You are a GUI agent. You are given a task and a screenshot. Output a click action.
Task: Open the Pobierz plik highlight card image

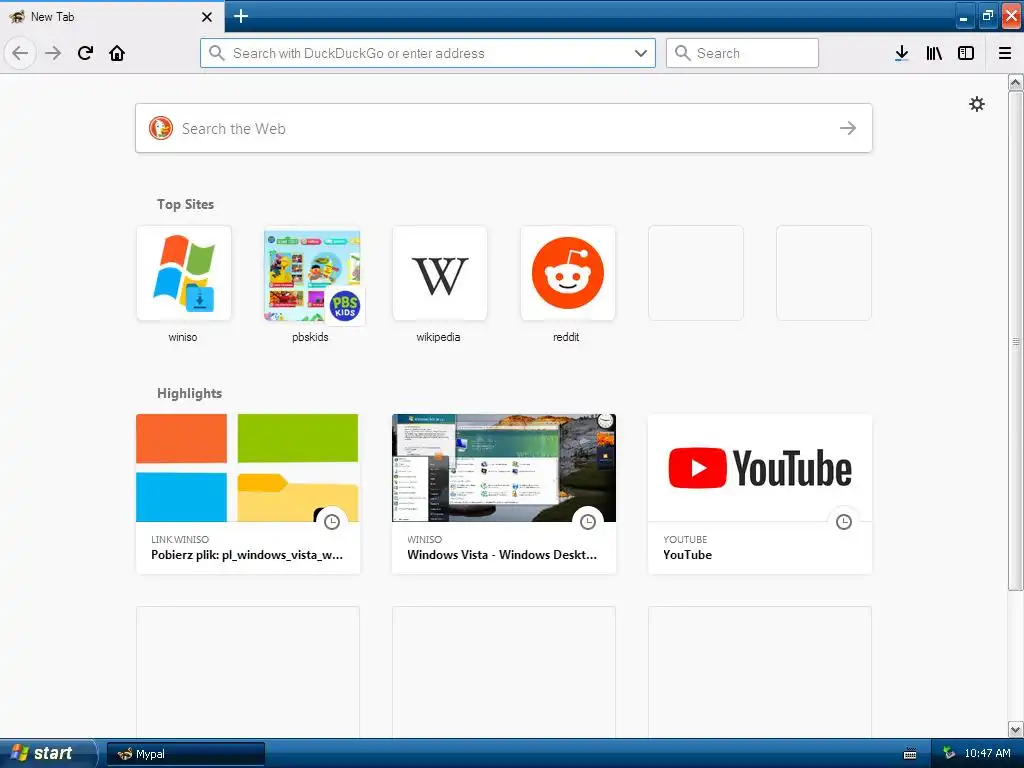248,468
